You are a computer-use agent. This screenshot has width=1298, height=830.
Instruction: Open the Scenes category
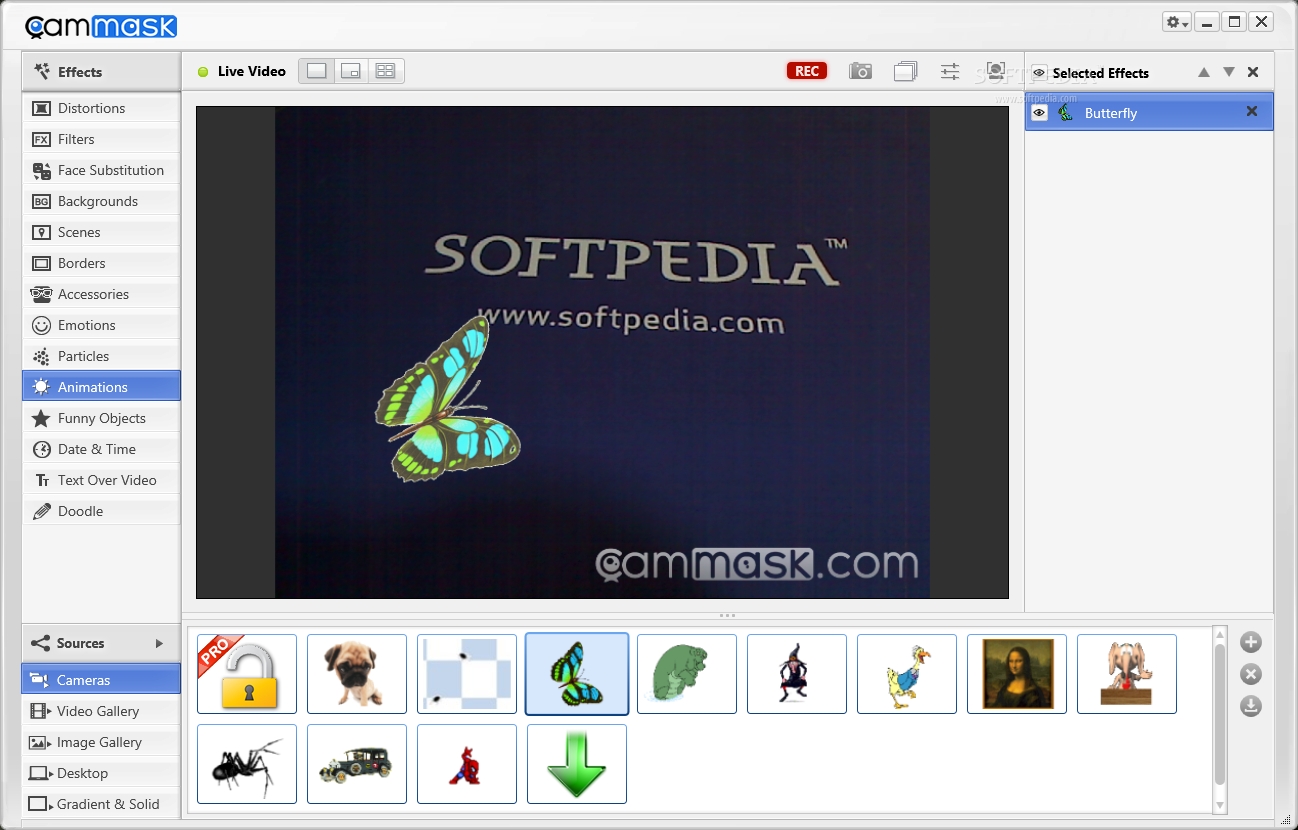[x=101, y=232]
